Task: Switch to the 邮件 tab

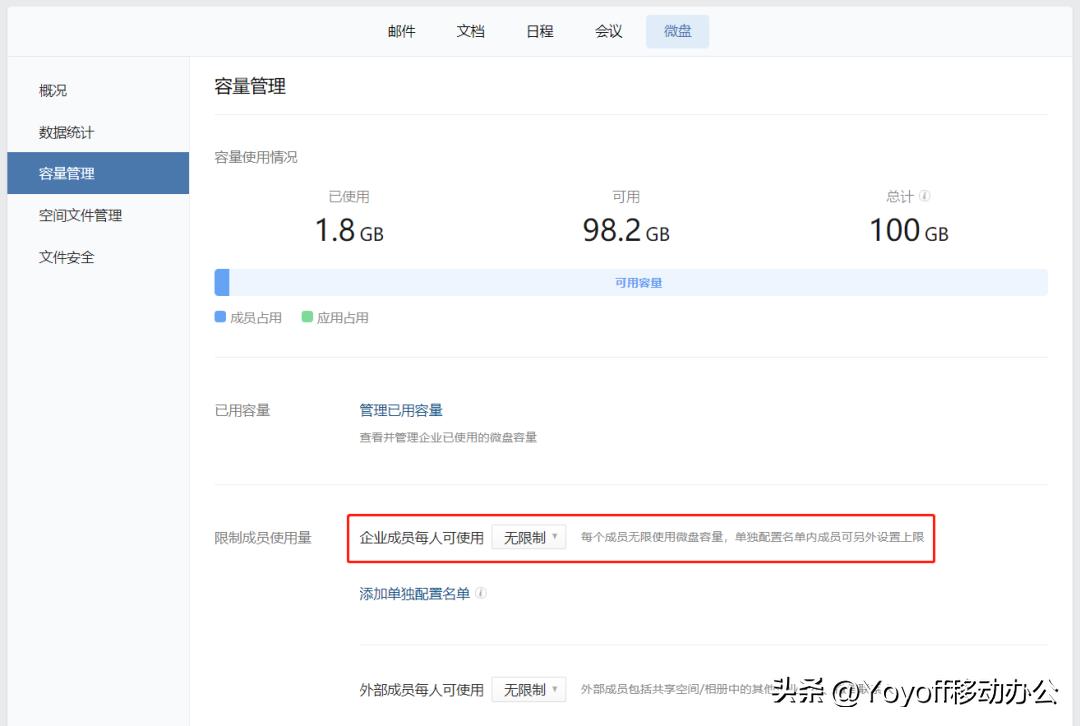Action: 401,31
